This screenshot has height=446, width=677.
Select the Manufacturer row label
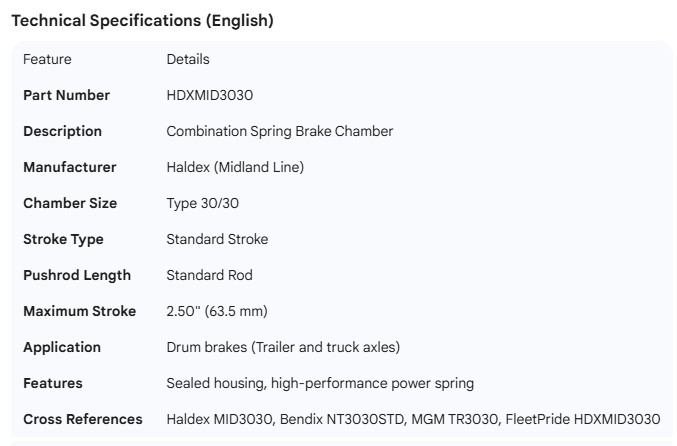(69, 167)
